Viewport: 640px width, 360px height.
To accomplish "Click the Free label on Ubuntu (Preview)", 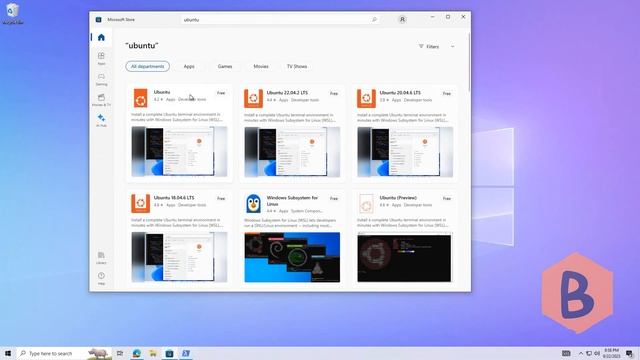I will 447,198.
